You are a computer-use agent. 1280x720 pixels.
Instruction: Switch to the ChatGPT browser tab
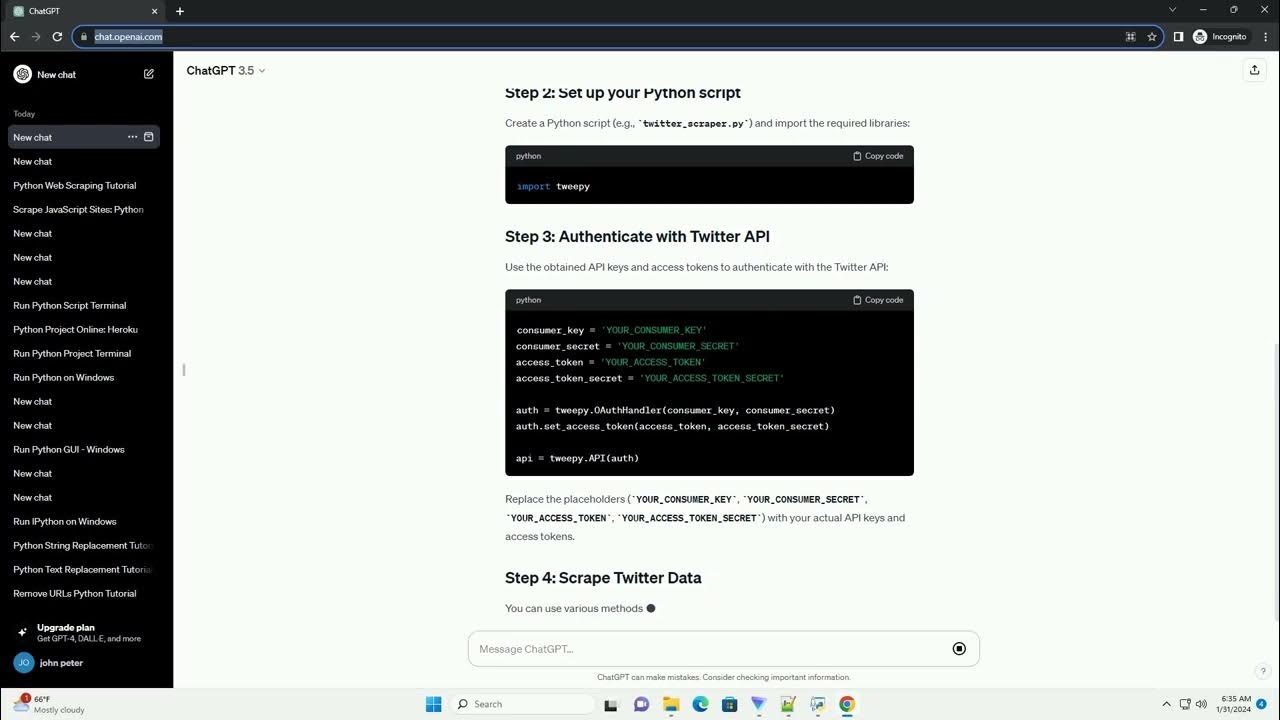click(x=84, y=11)
